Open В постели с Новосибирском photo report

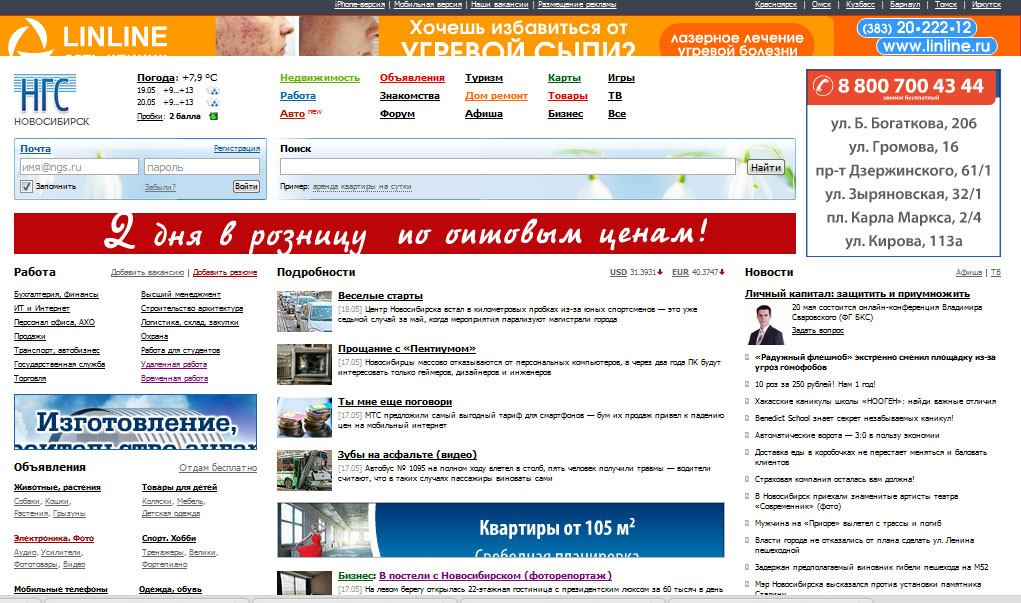(496, 576)
